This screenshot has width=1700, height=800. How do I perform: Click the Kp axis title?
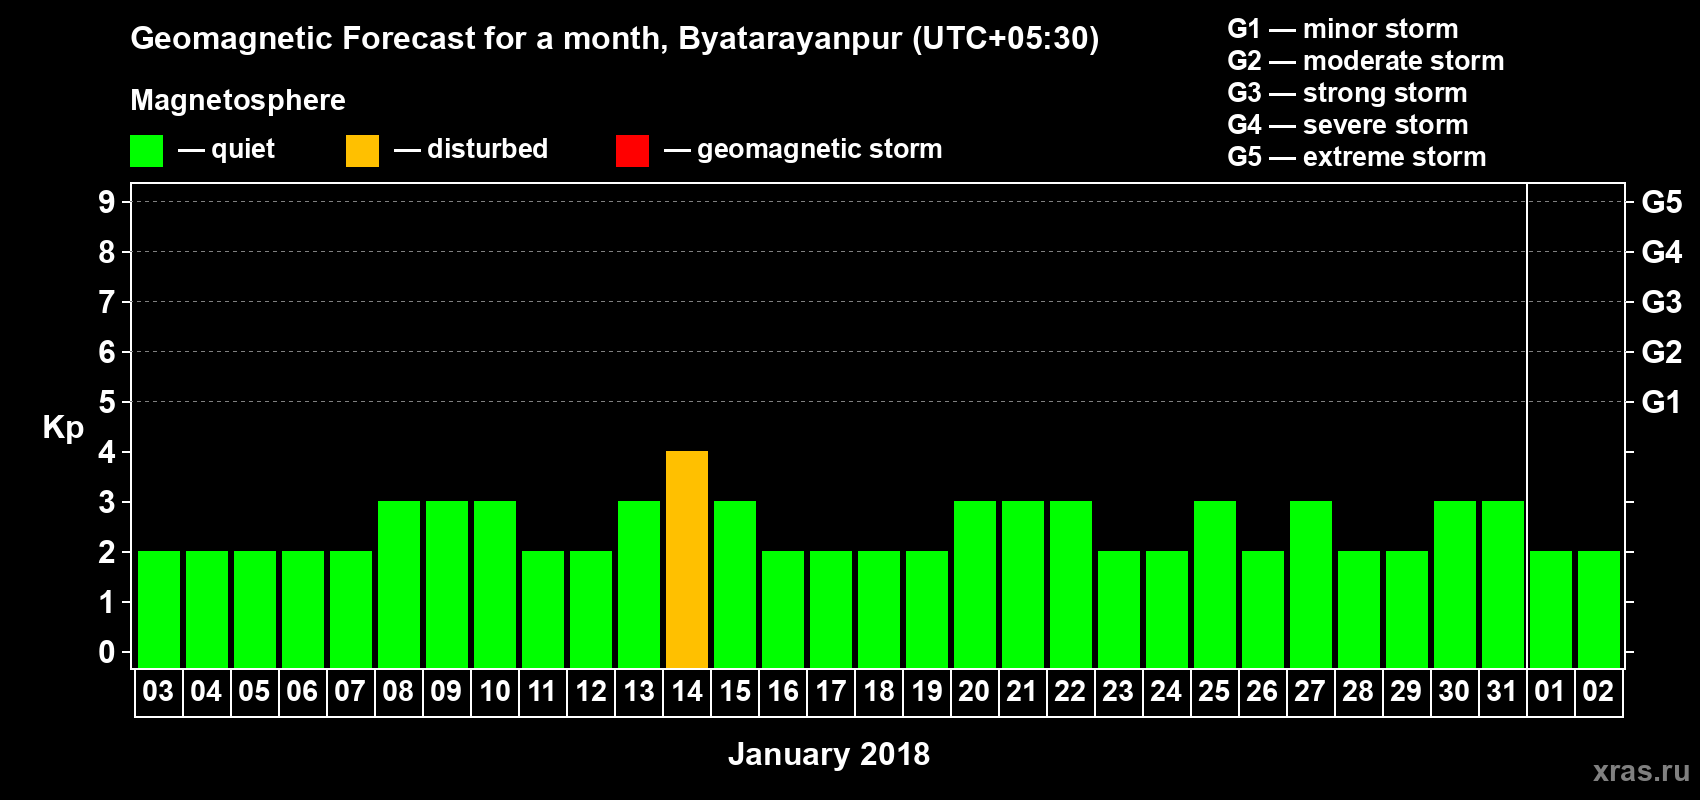point(63,427)
